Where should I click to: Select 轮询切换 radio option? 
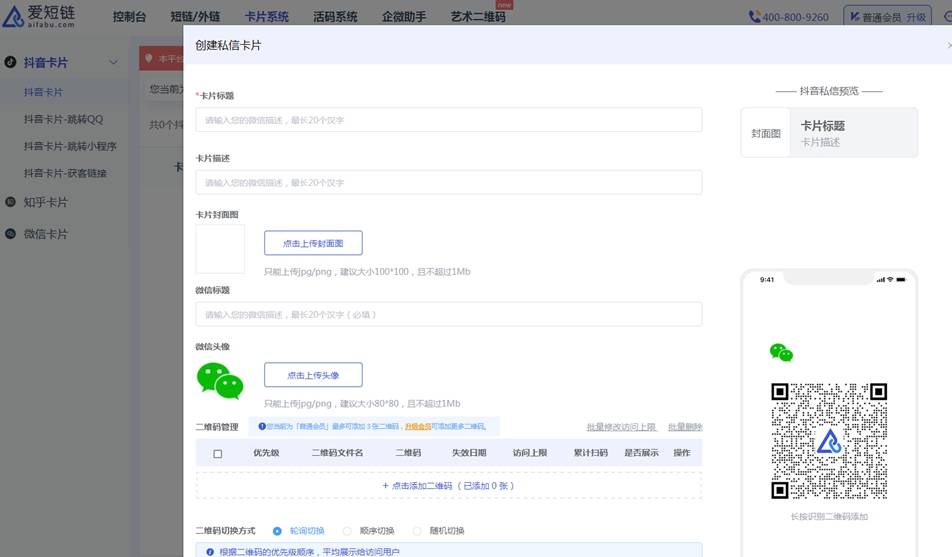278,531
